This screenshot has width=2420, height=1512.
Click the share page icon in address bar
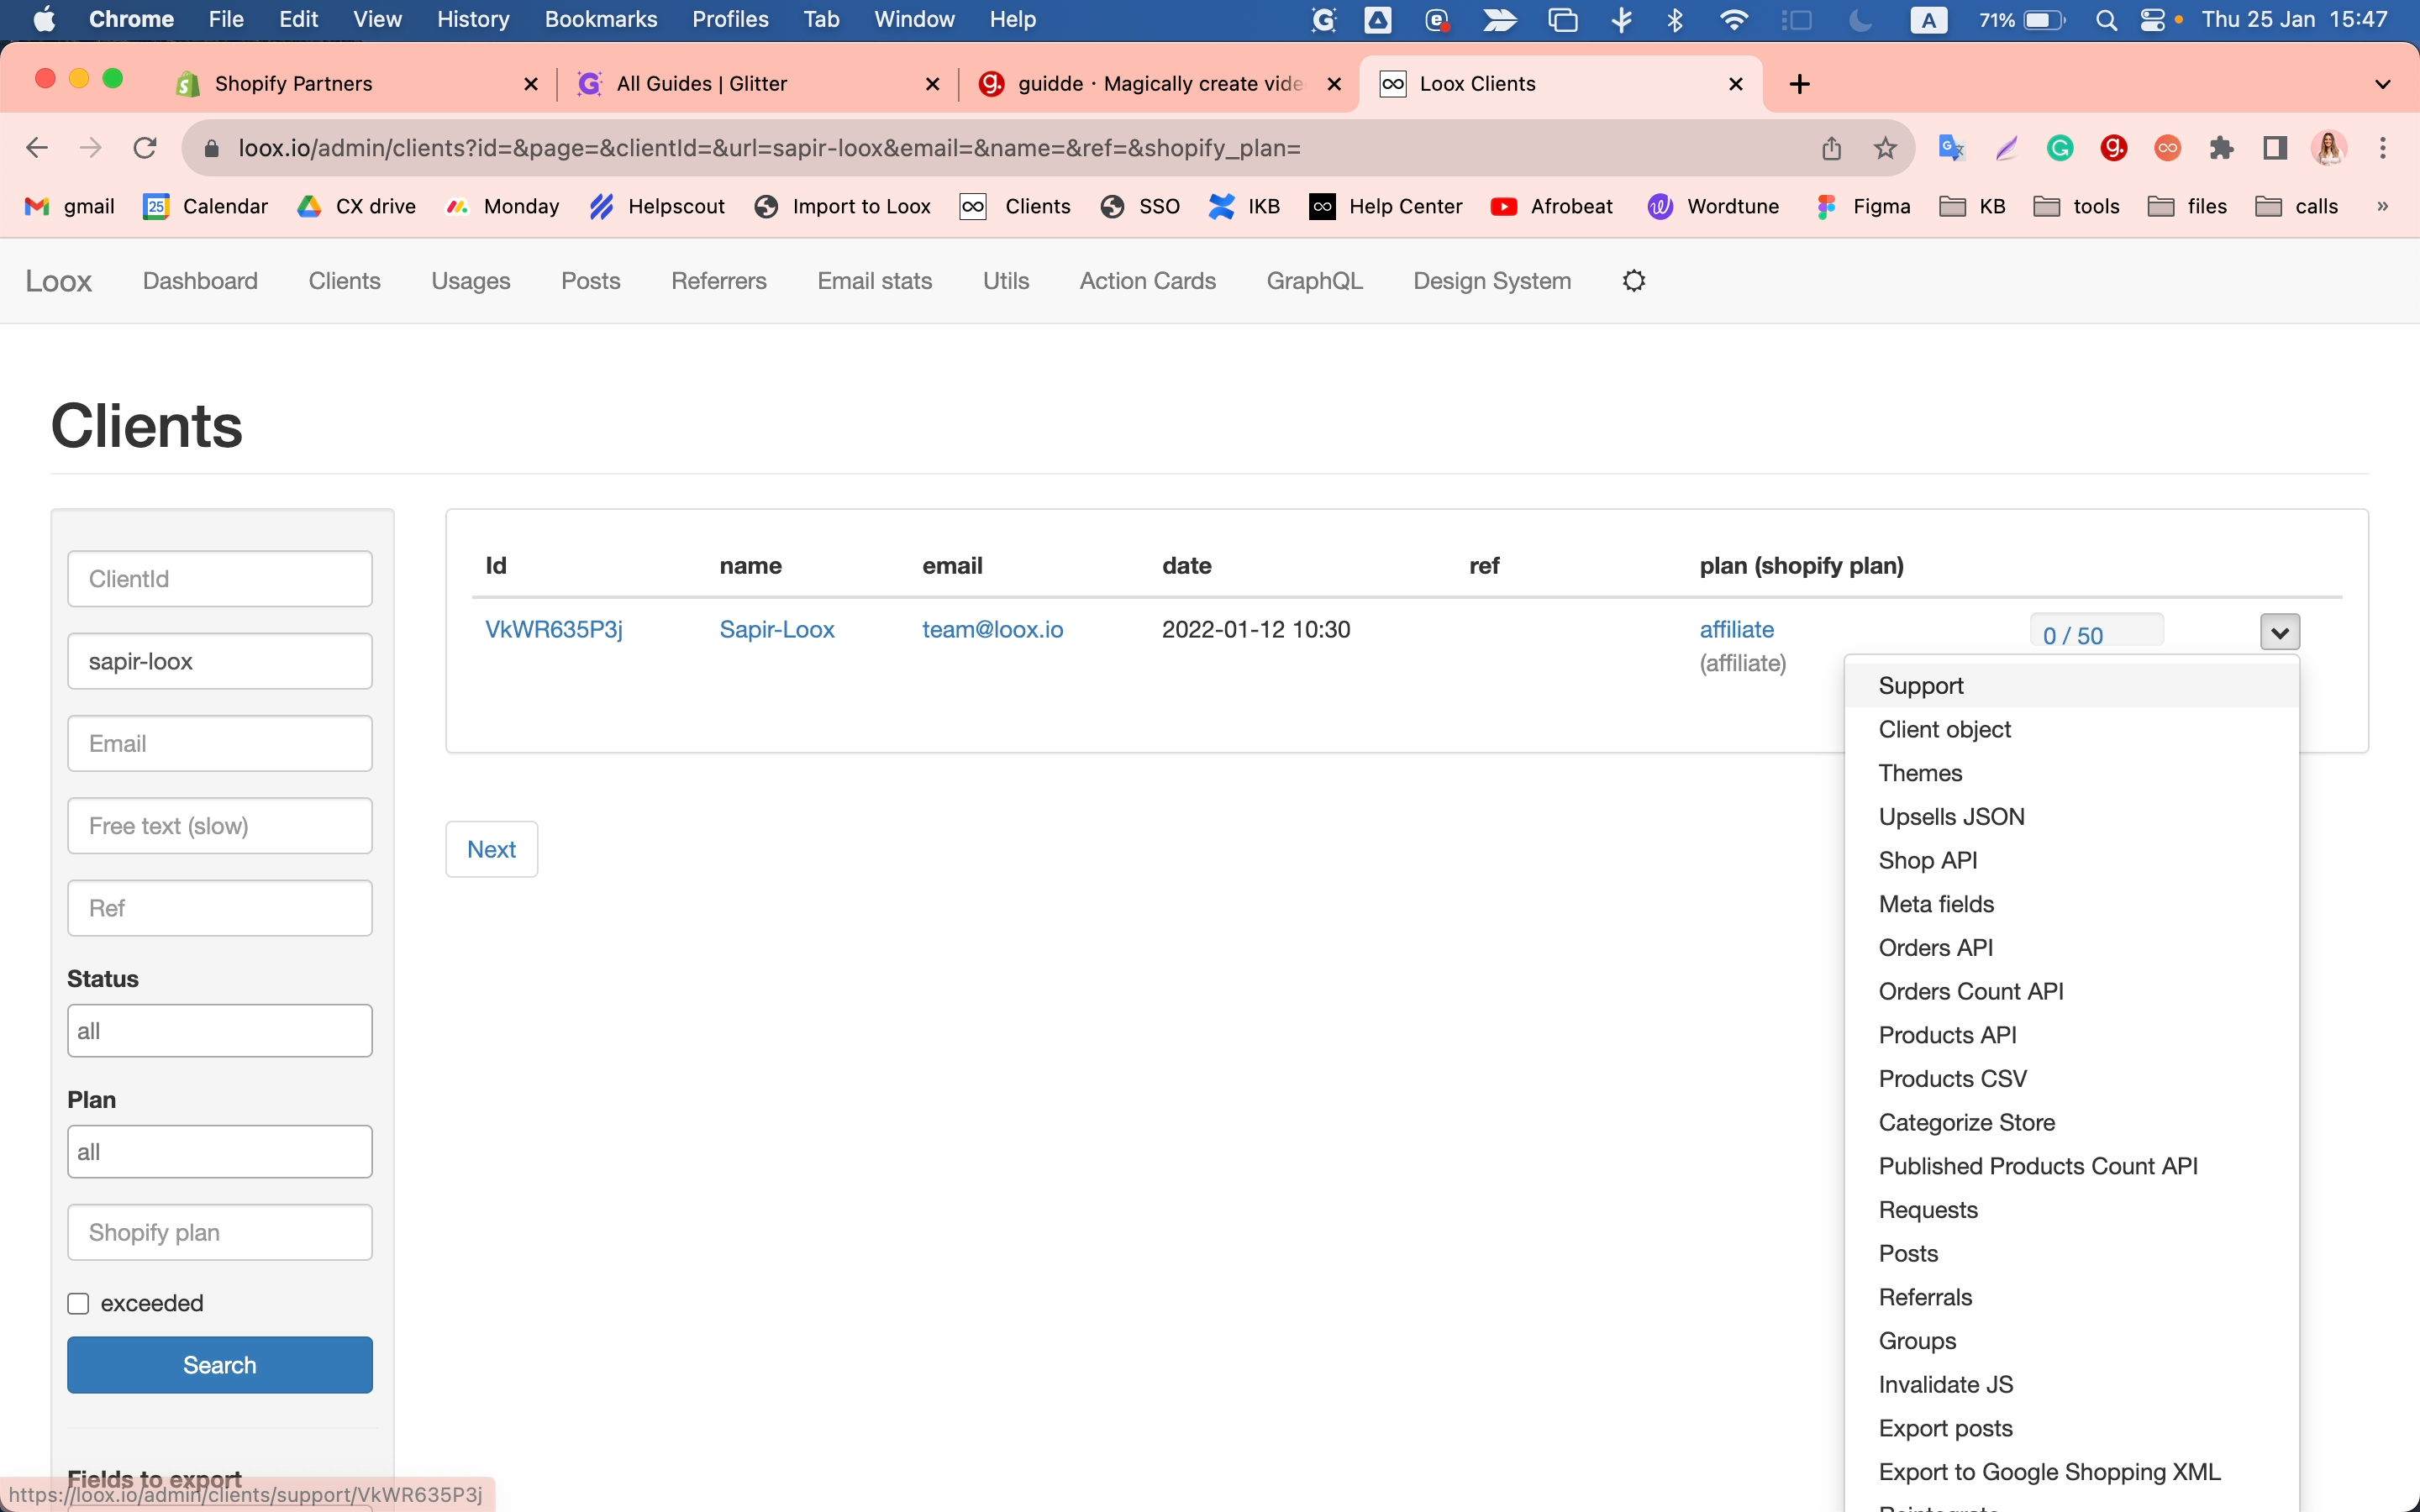(1831, 148)
